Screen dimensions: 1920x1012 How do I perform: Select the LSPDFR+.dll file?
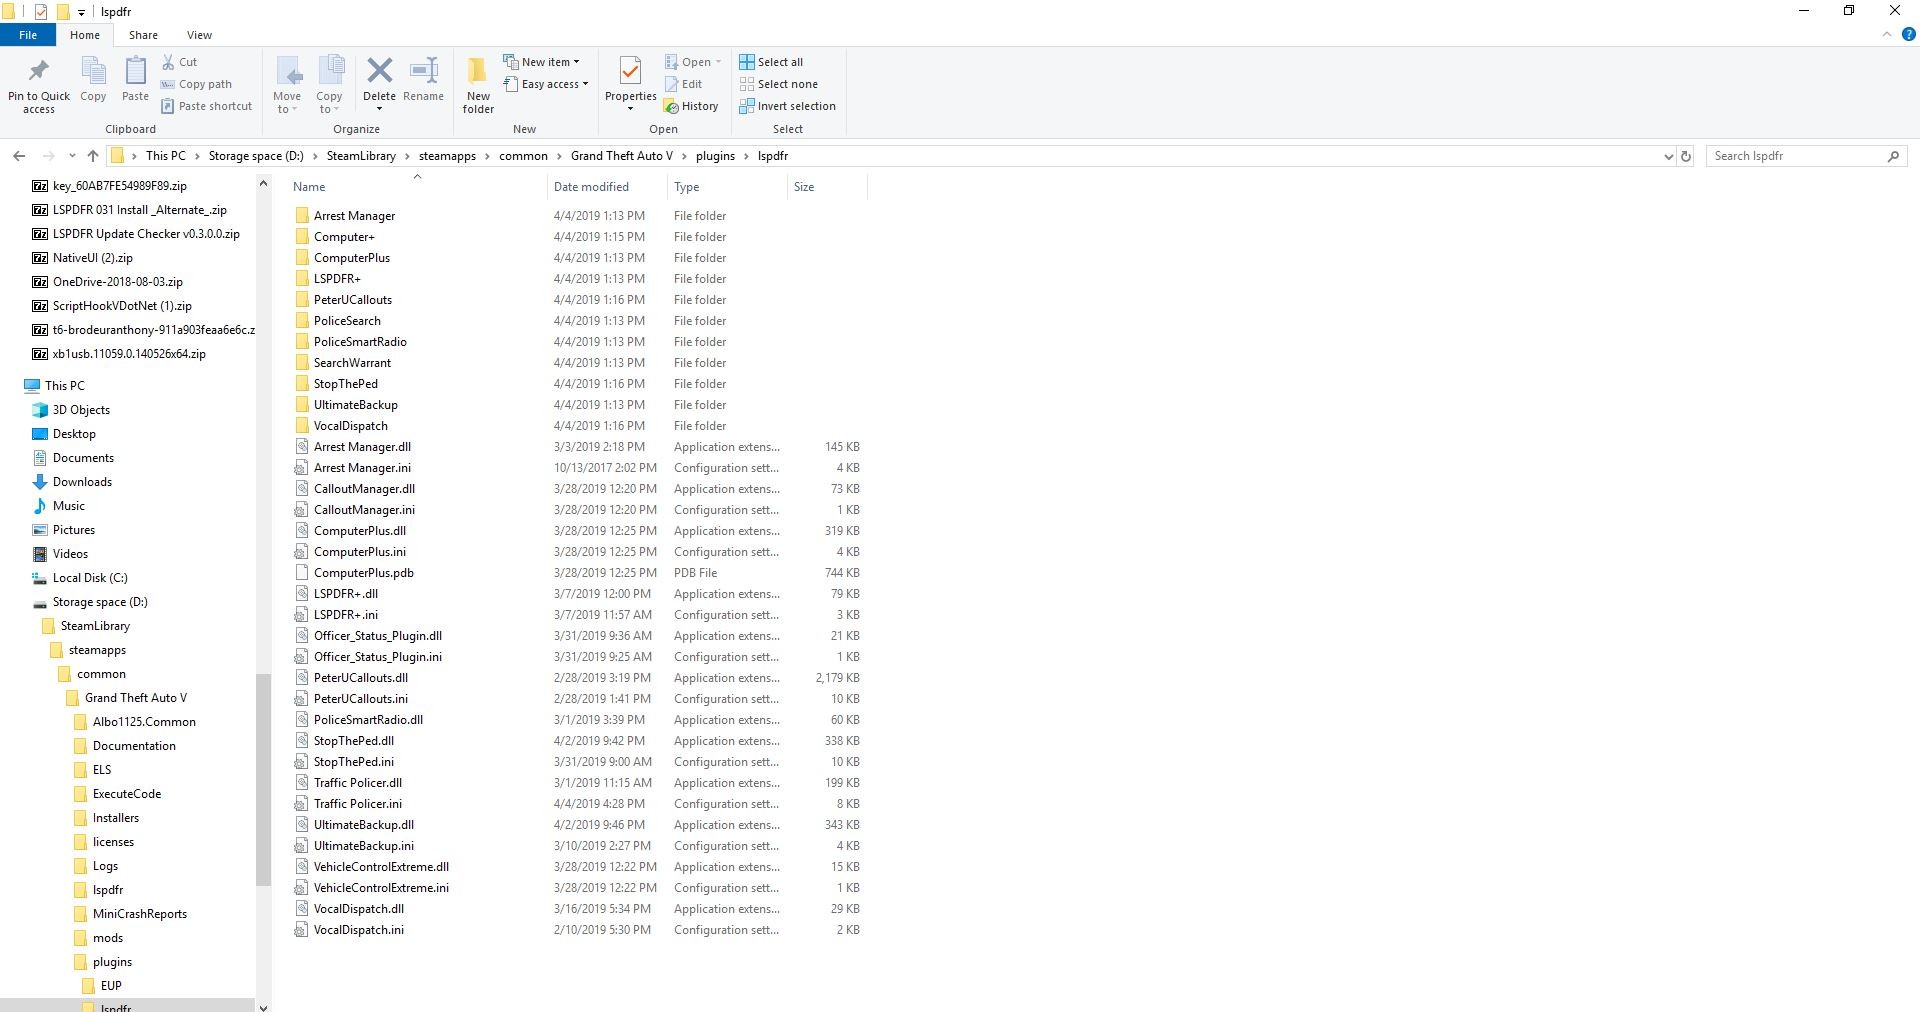(345, 594)
